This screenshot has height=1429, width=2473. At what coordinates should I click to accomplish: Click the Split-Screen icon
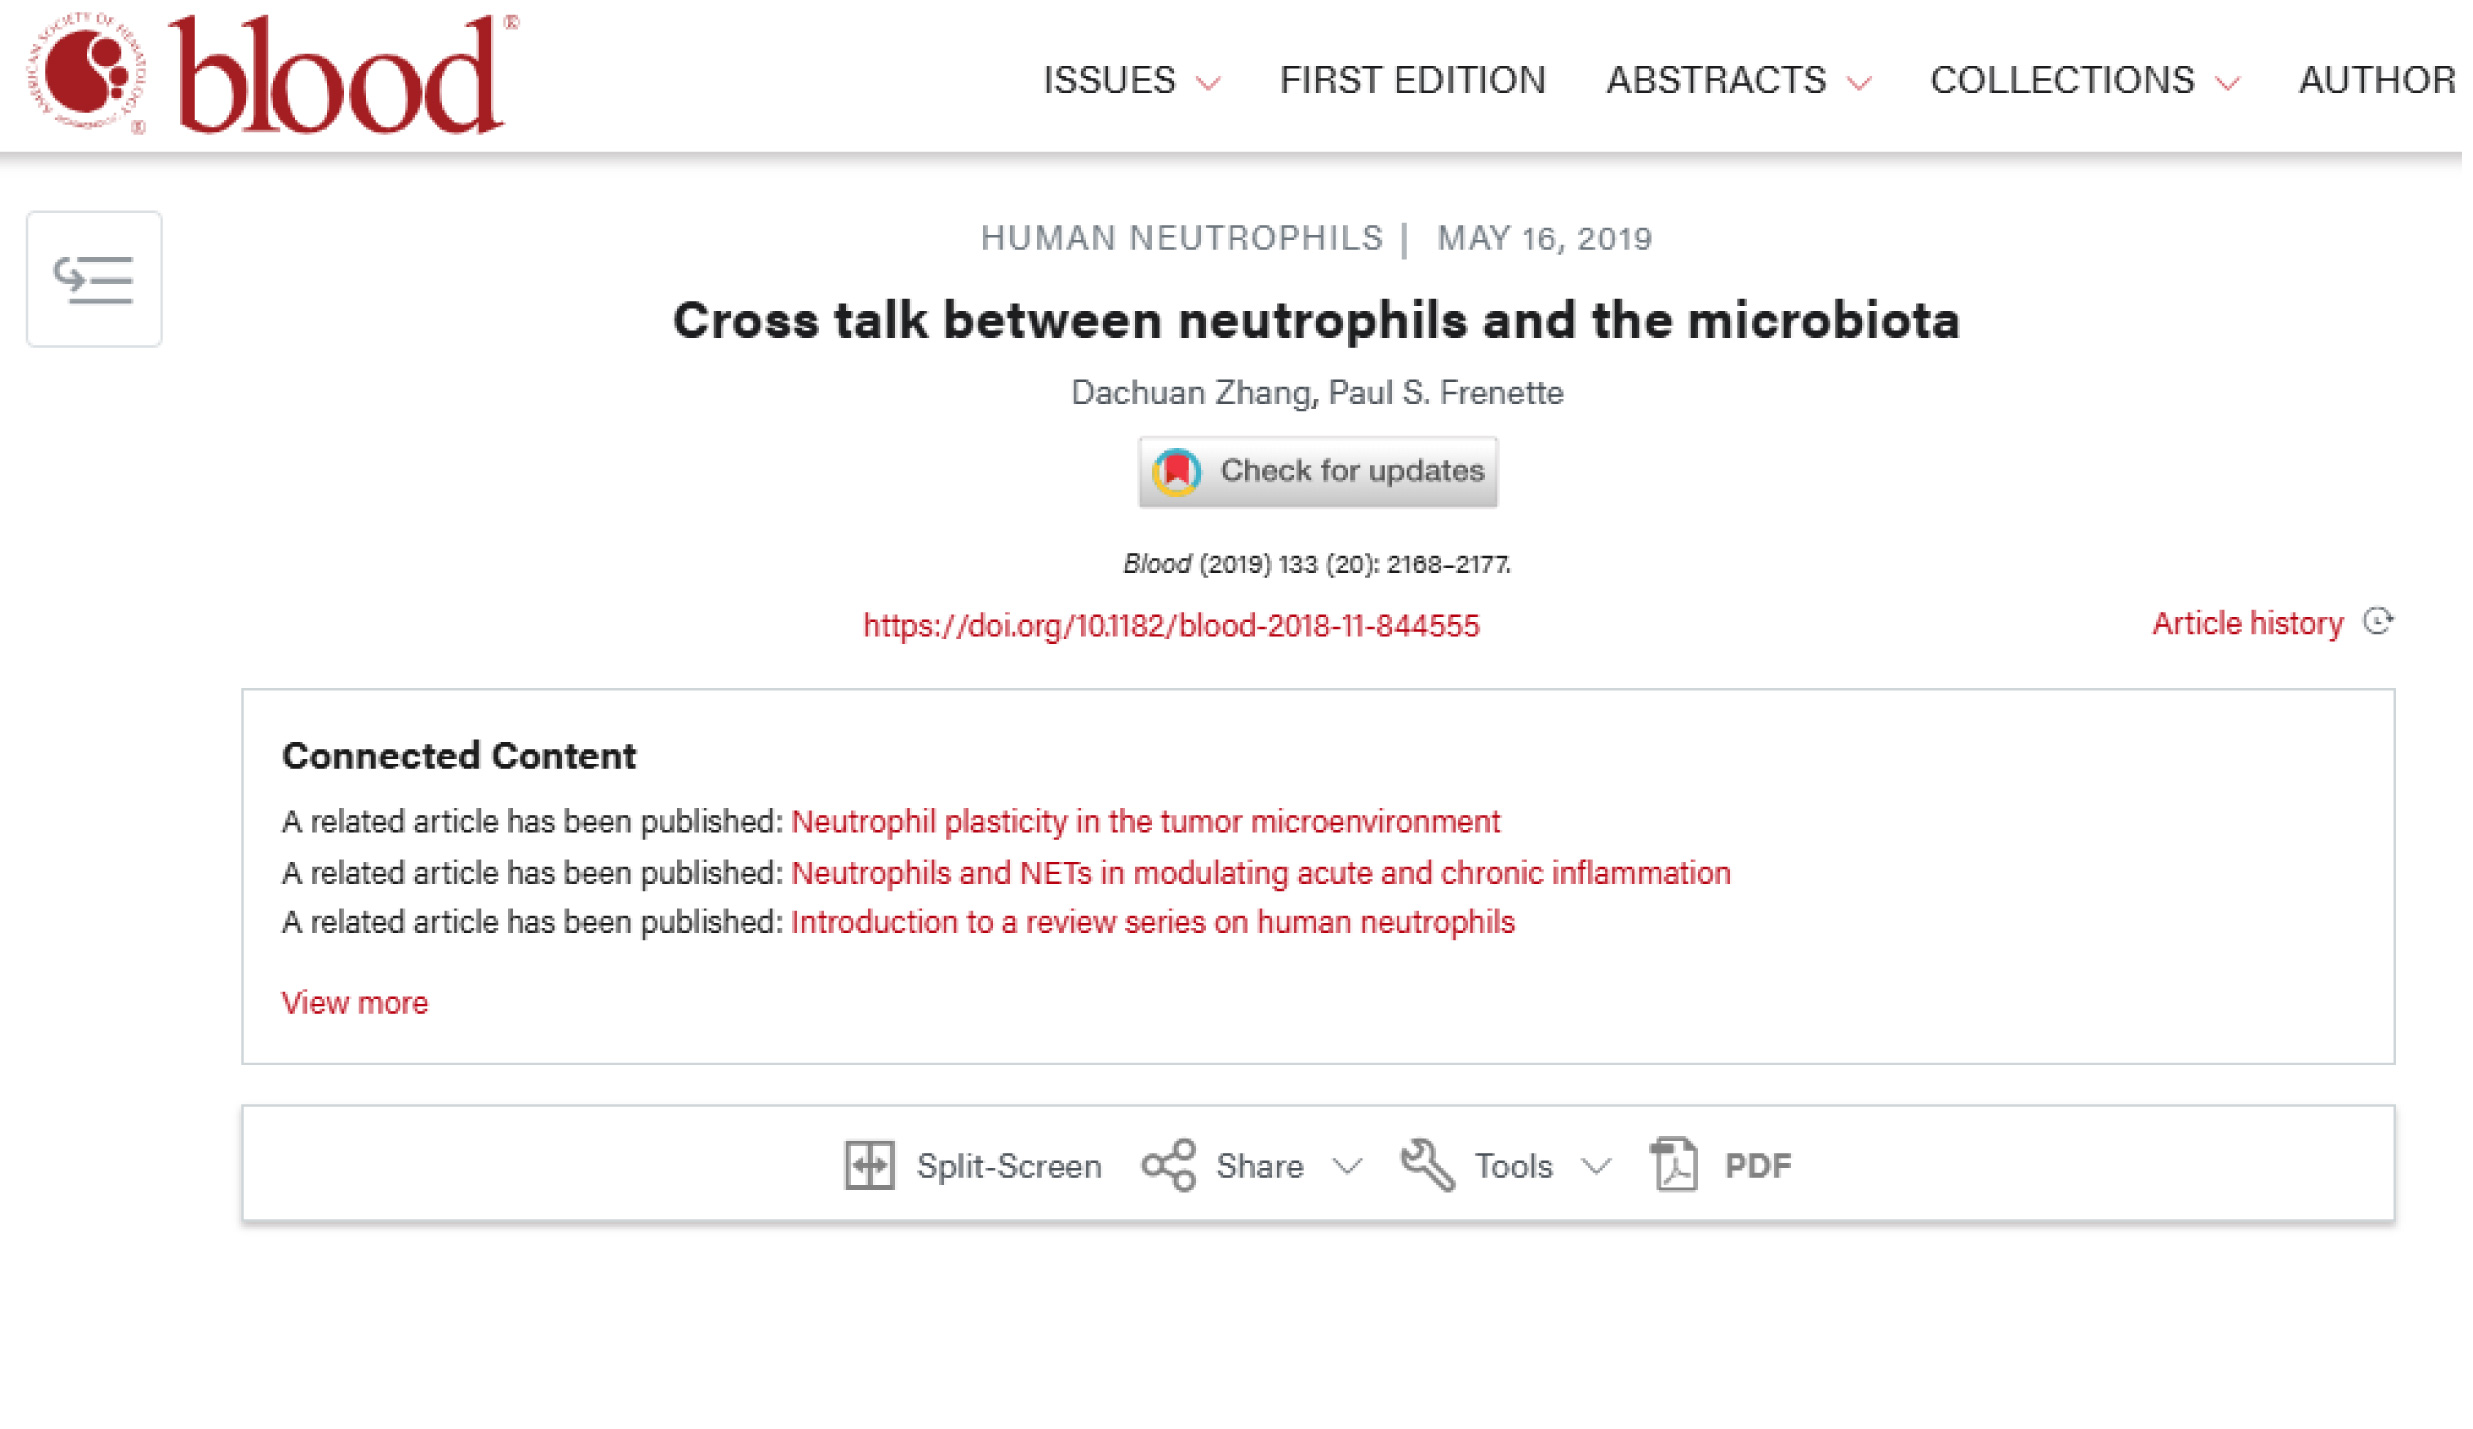pyautogui.click(x=869, y=1165)
